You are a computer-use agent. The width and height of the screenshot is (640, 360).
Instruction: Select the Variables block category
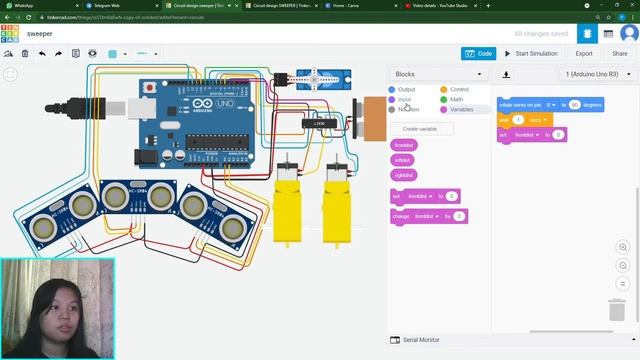click(x=457, y=109)
